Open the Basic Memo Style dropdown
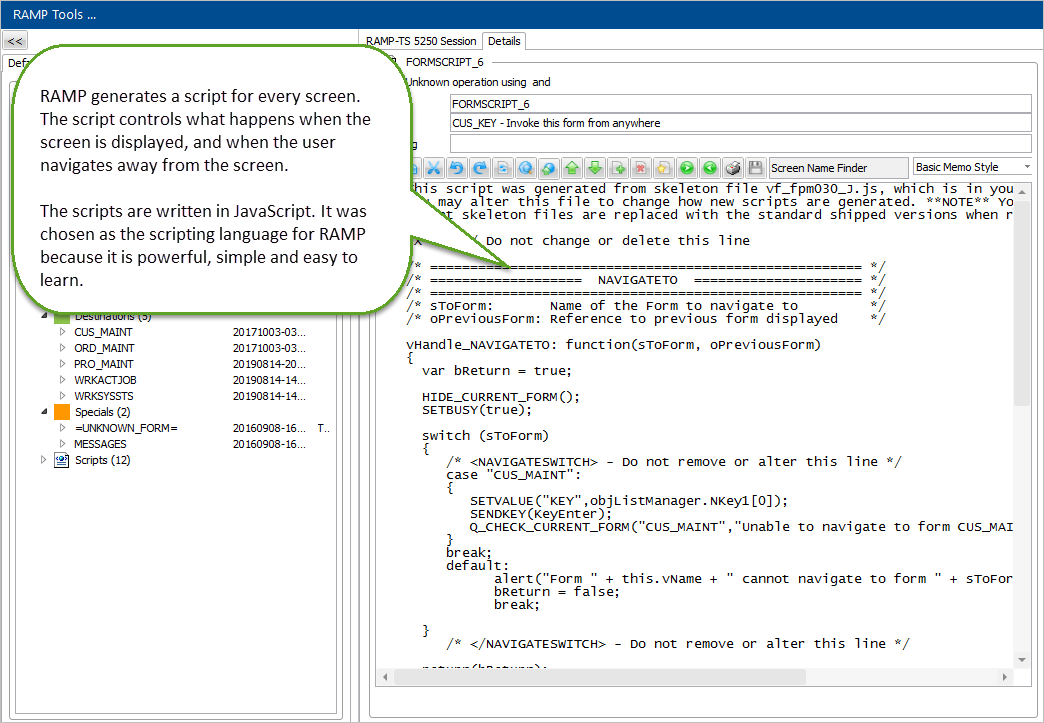The width and height of the screenshot is (1044, 723). 972,168
